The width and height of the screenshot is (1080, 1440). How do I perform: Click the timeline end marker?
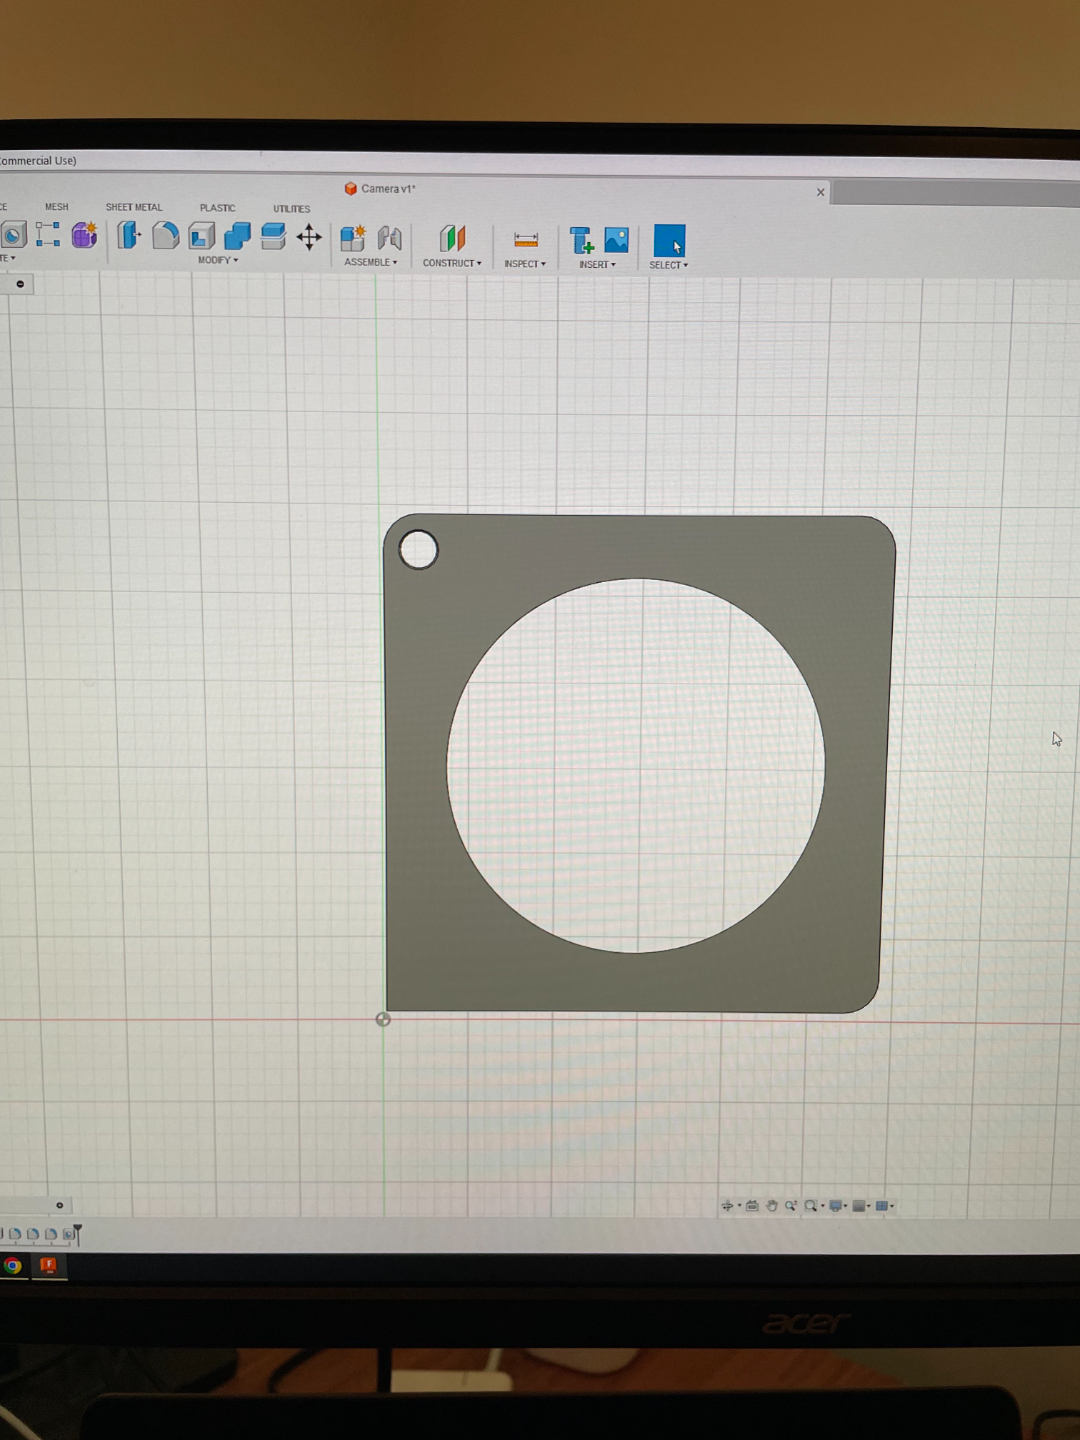[x=78, y=1234]
